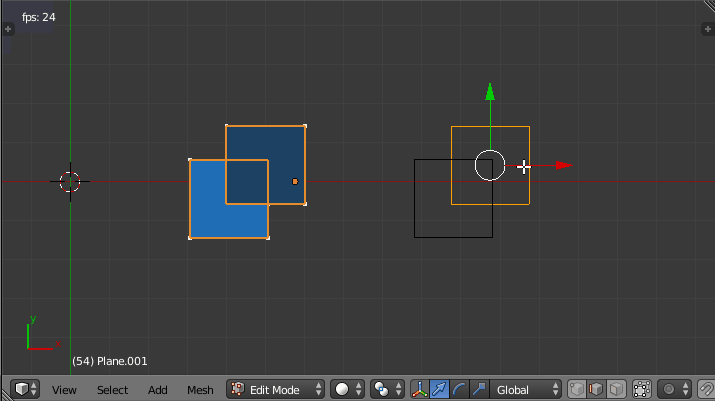Switch to vertex select mode

(x=576, y=389)
